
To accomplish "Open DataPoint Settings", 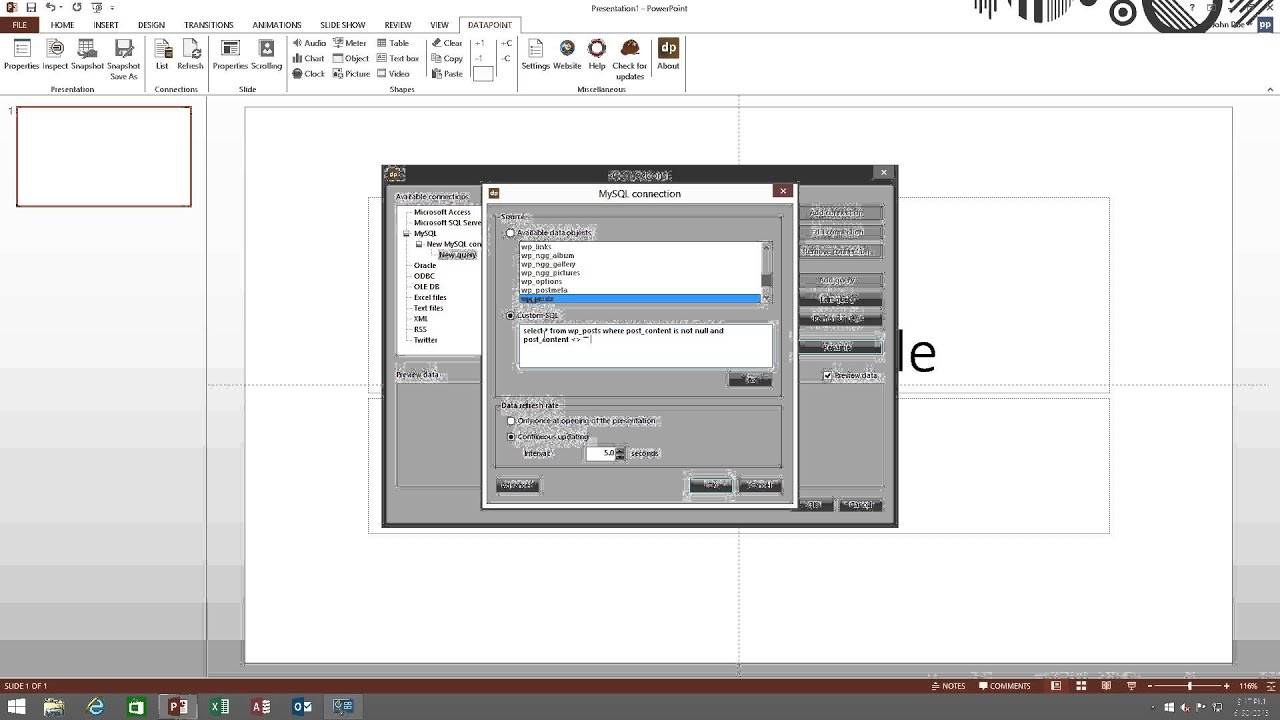I will tap(535, 56).
